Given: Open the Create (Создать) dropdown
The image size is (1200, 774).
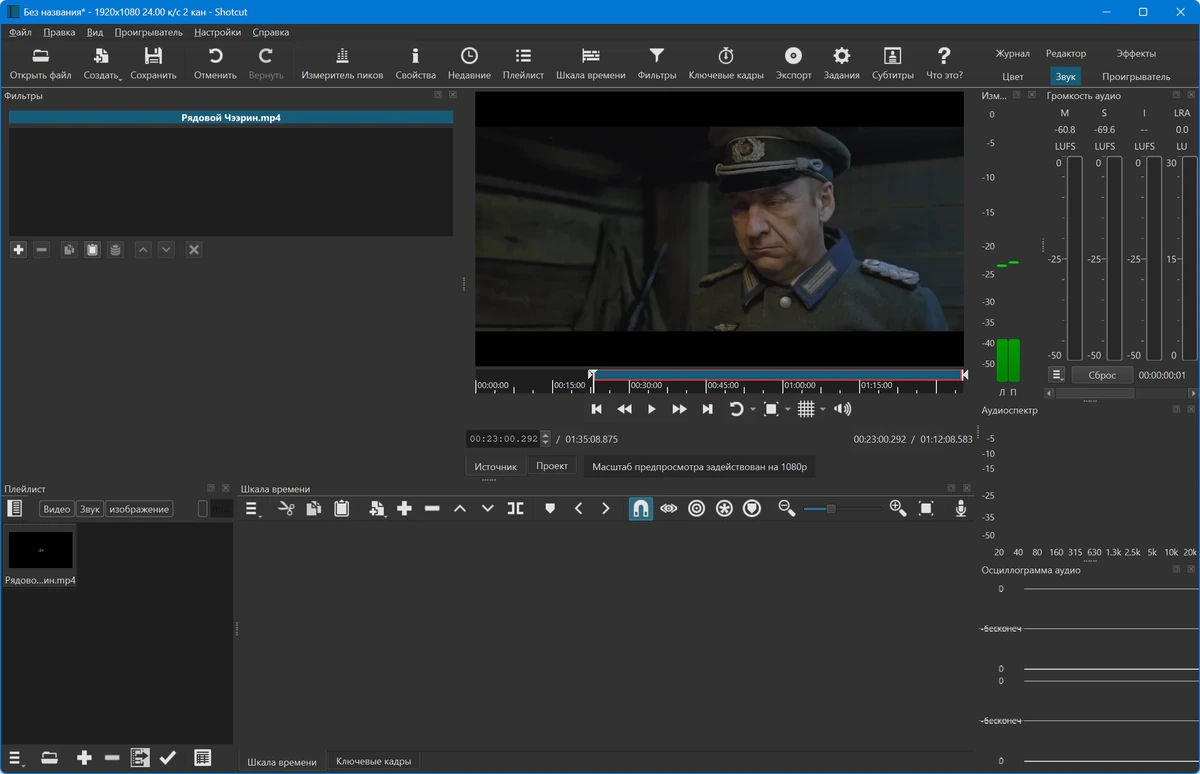Looking at the screenshot, I should coord(101,63).
